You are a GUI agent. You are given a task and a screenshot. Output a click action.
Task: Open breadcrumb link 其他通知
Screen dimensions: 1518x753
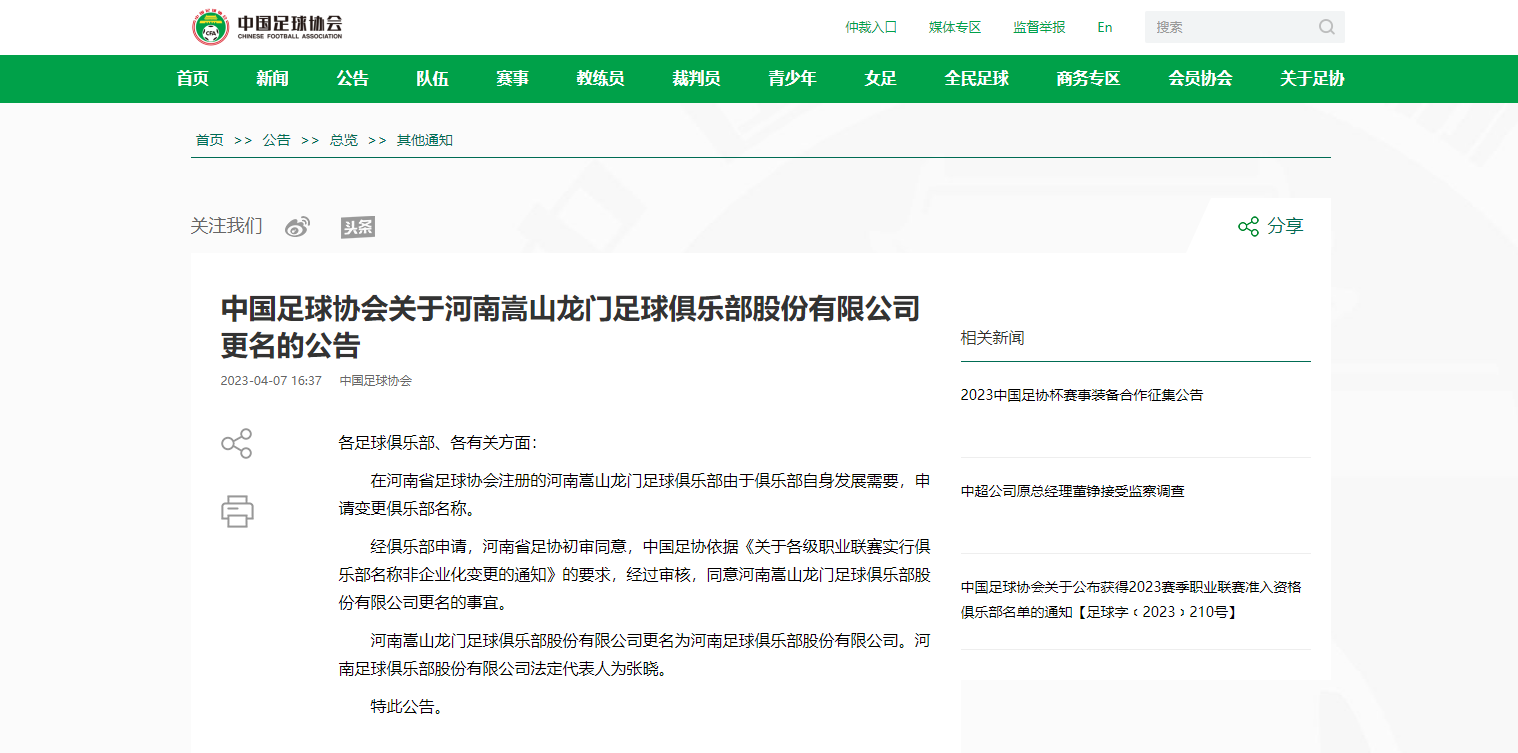coord(424,140)
